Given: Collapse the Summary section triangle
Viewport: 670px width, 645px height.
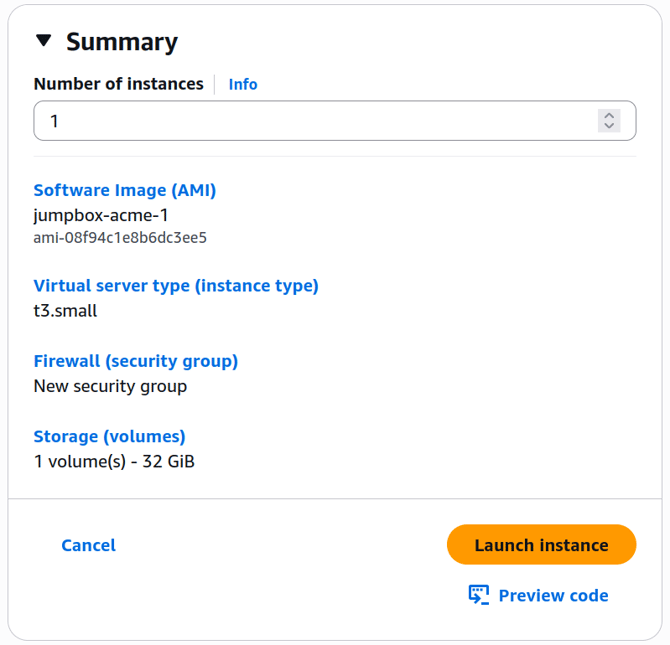Looking at the screenshot, I should pos(43,41).
